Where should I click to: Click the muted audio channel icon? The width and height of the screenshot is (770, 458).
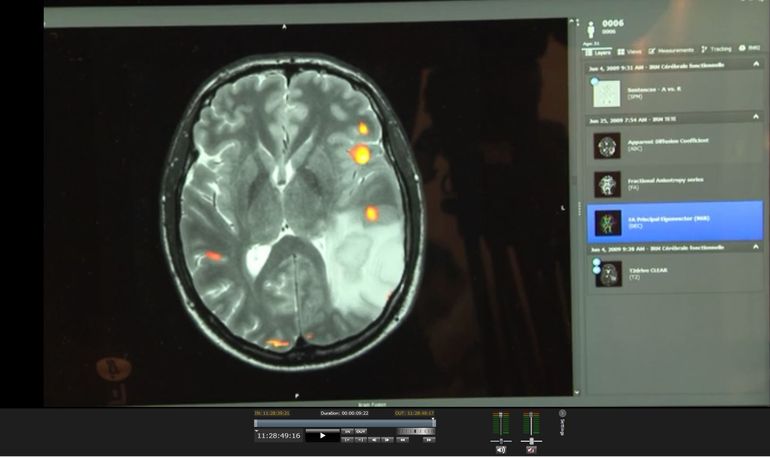532,449
